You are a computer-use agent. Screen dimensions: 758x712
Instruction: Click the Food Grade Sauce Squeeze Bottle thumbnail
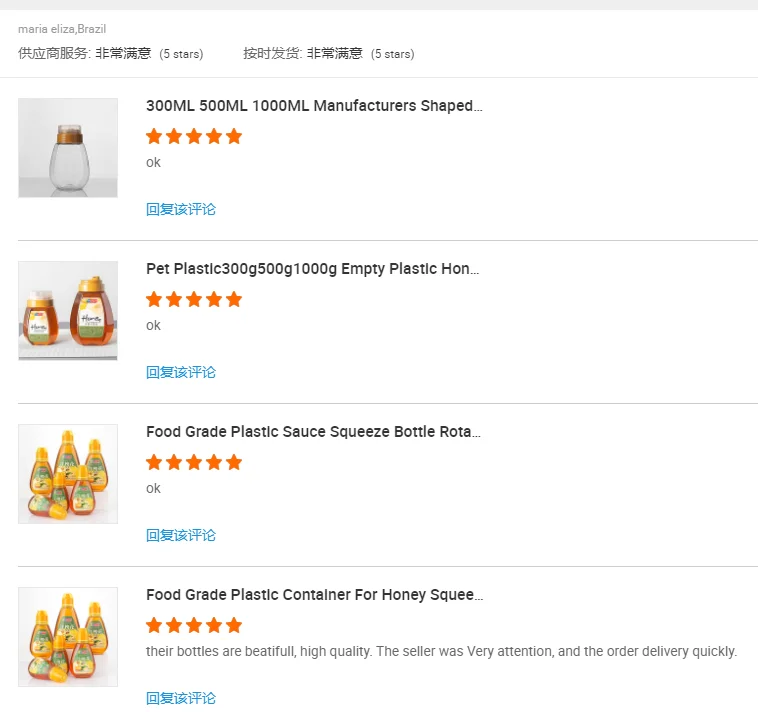[68, 474]
